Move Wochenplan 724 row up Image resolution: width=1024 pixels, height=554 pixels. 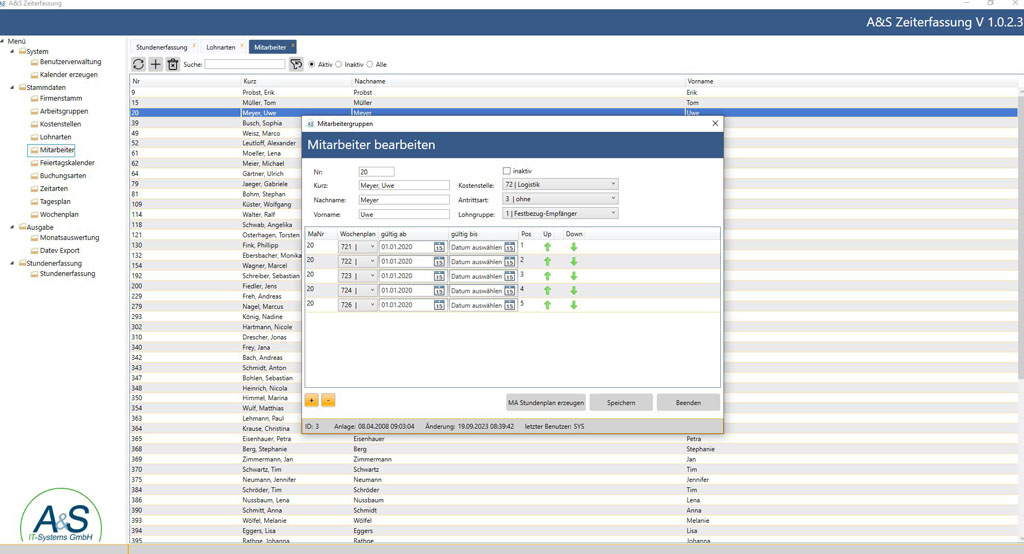point(547,290)
